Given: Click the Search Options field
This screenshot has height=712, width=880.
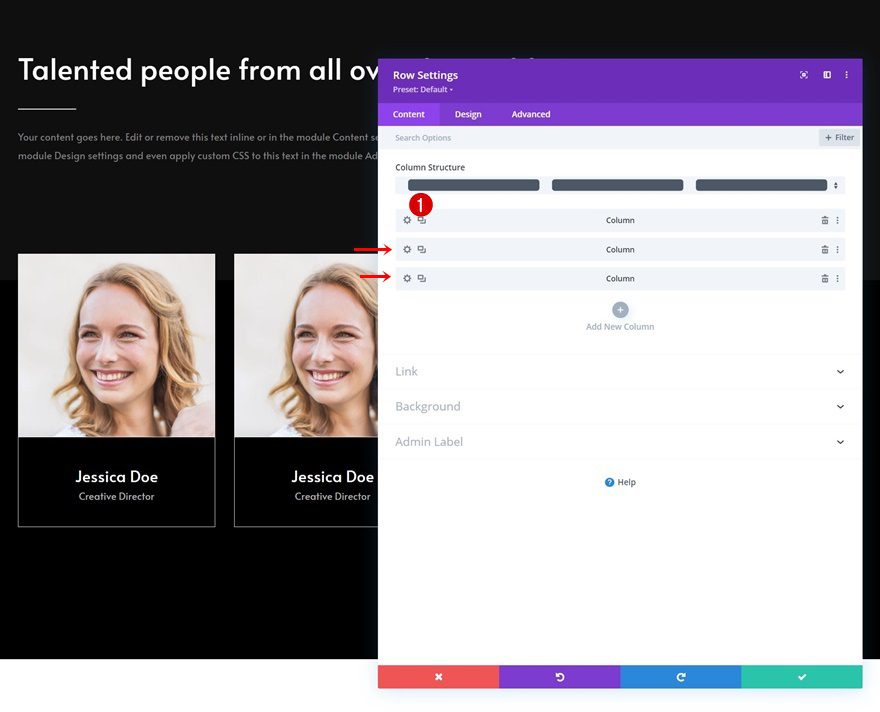Looking at the screenshot, I should click(x=500, y=137).
